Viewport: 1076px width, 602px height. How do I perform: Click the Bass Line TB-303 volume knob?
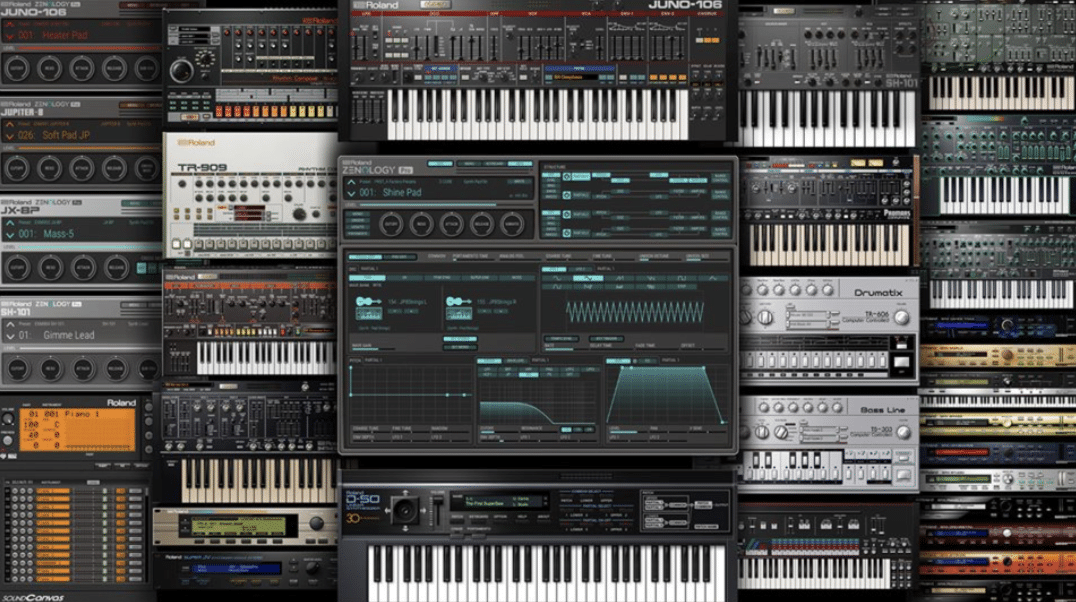click(x=903, y=432)
